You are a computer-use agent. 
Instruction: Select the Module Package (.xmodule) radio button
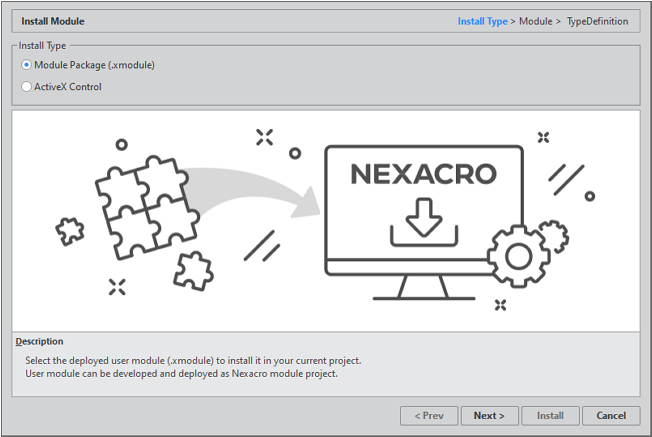(27, 65)
